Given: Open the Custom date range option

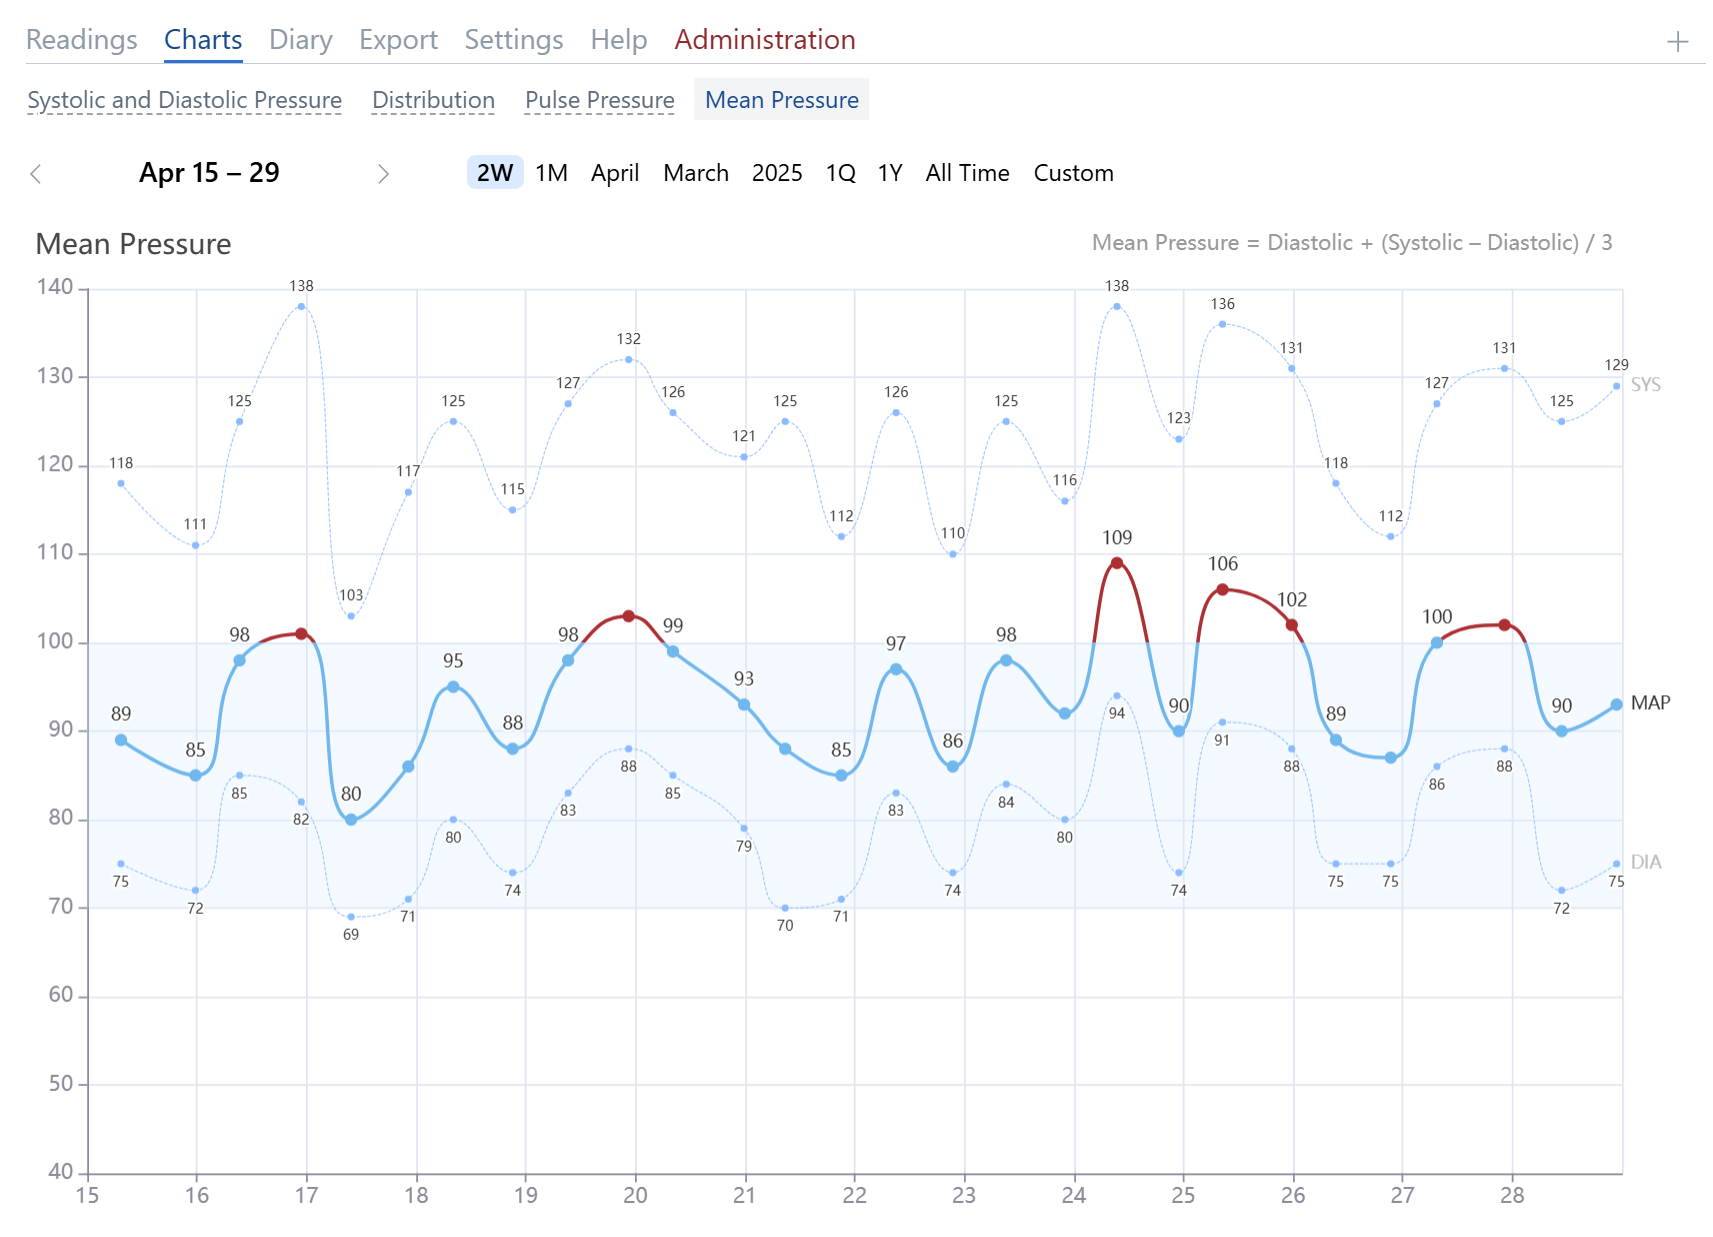Looking at the screenshot, I should (1073, 173).
